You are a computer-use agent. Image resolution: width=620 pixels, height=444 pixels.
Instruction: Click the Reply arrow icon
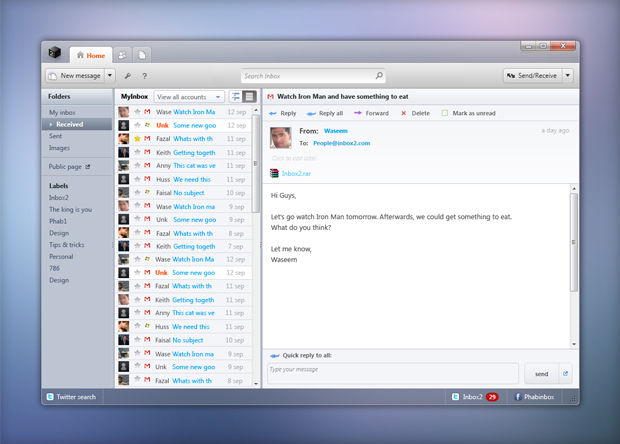[273, 113]
